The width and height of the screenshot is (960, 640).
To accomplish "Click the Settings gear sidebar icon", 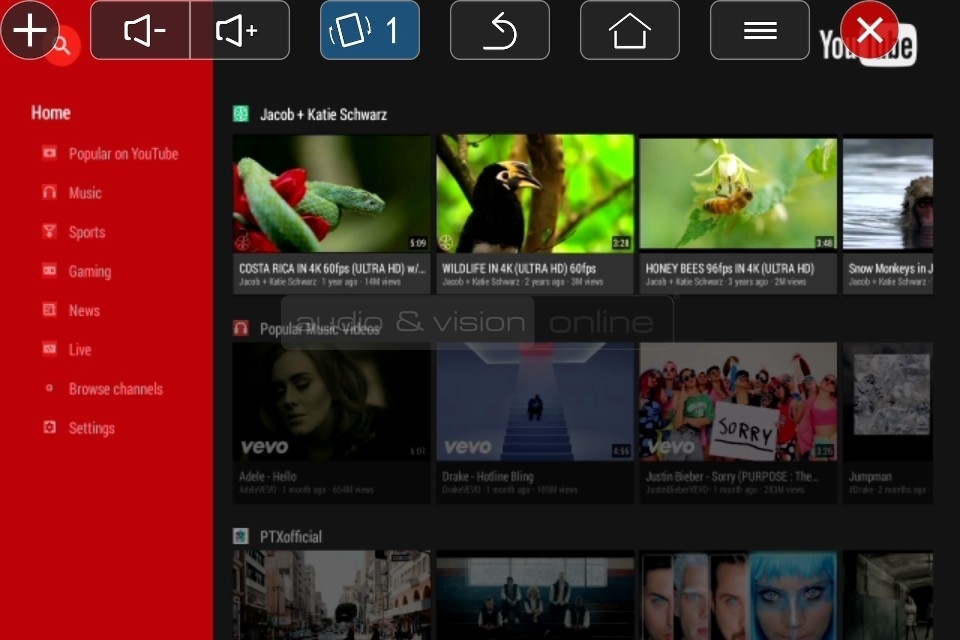I will point(50,427).
